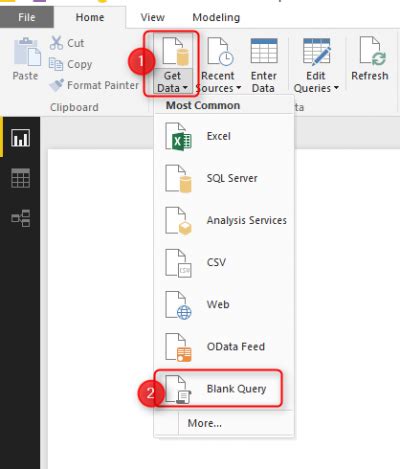
Task: Click the Web globe icon
Action: (178, 305)
